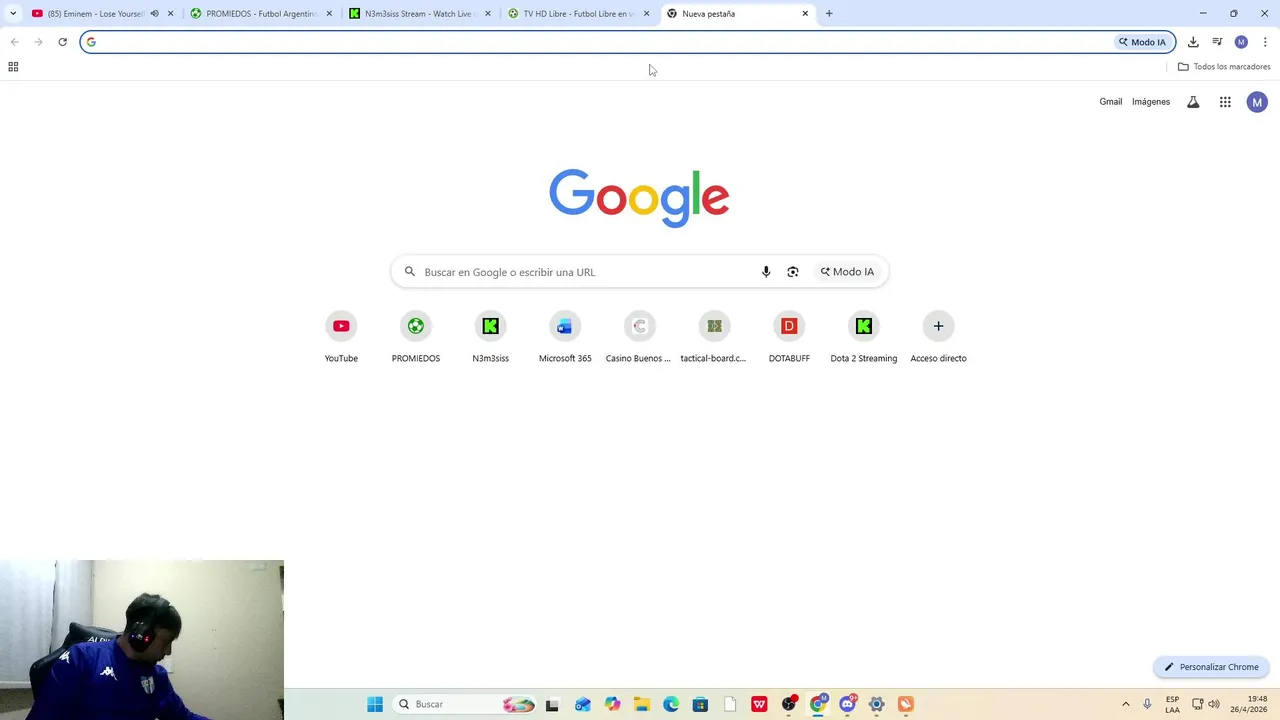Image resolution: width=1280 pixels, height=720 pixels.
Task: Show hidden system tray icons
Action: pyautogui.click(x=1125, y=704)
